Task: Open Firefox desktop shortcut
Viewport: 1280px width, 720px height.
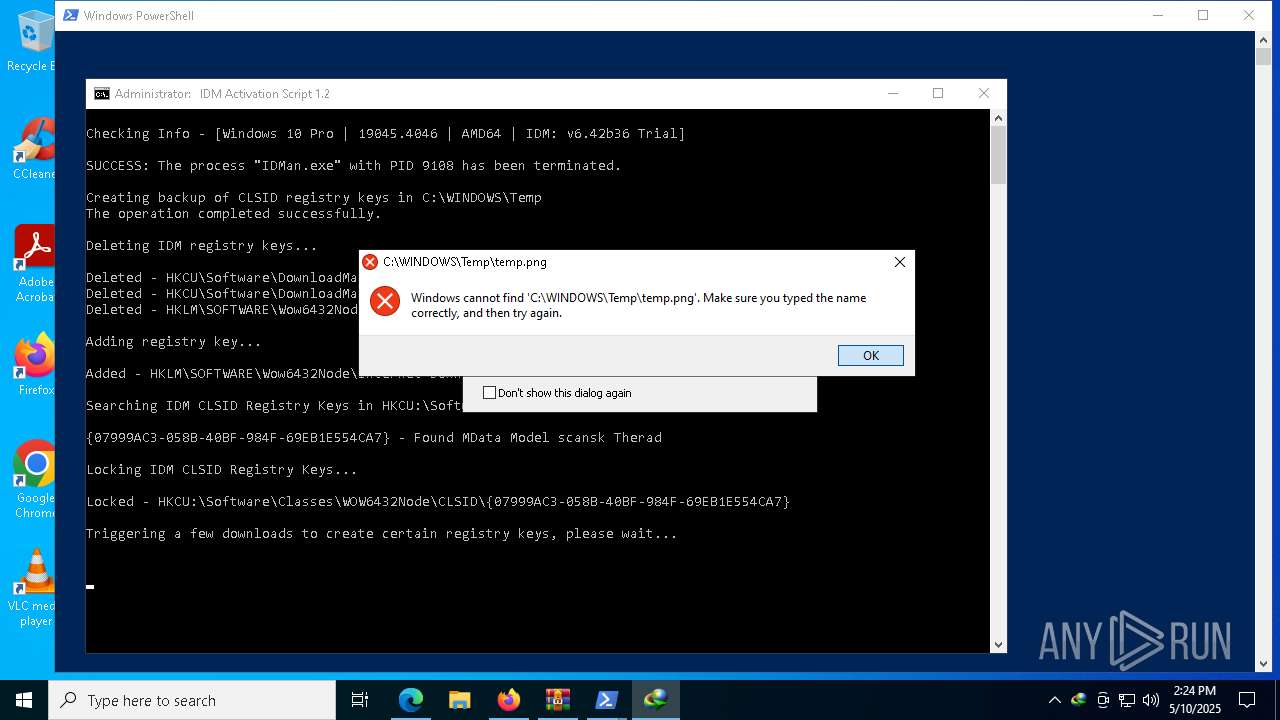Action: point(34,365)
